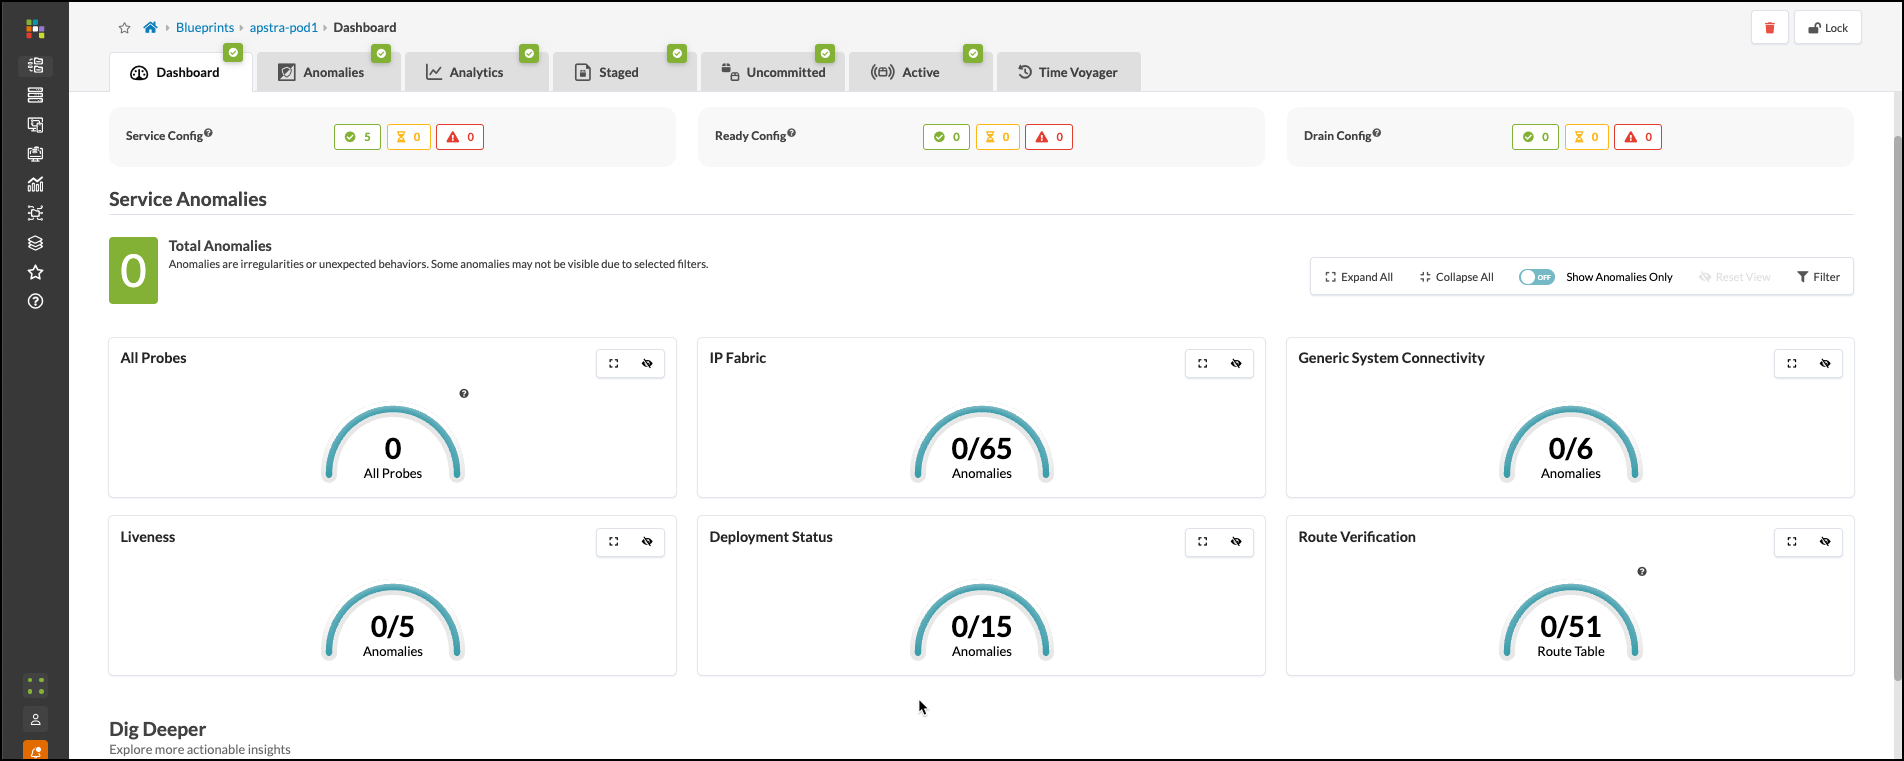This screenshot has height=761, width=1904.
Task: Click the home icon in breadcrumb
Action: click(150, 28)
